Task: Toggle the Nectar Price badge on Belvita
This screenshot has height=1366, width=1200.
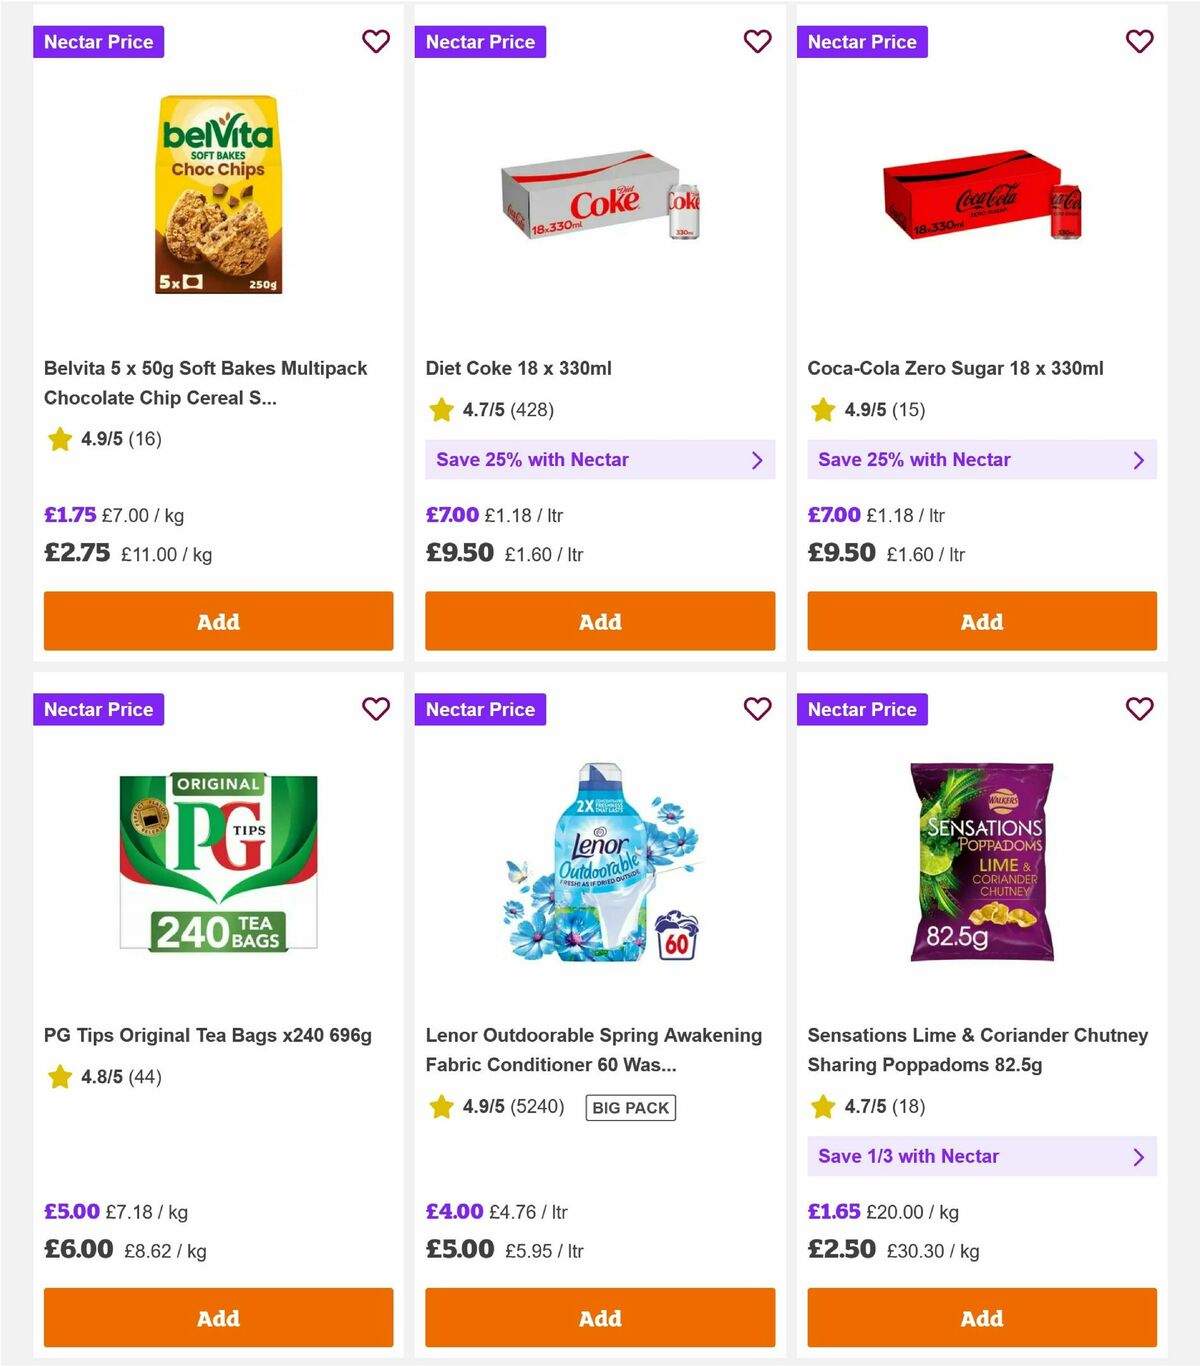Action: pos(98,41)
